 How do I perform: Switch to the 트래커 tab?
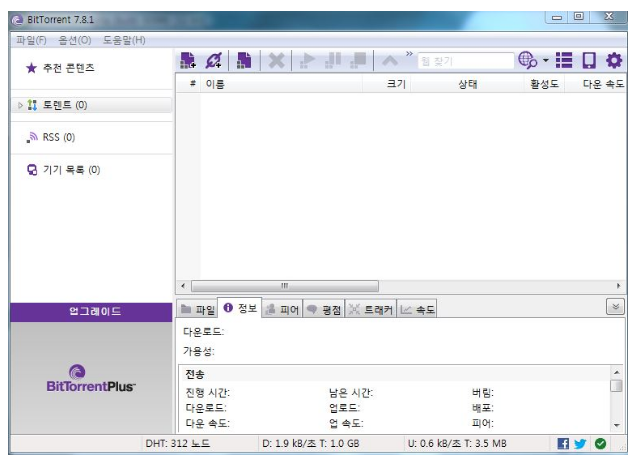pyautogui.click(x=370, y=310)
